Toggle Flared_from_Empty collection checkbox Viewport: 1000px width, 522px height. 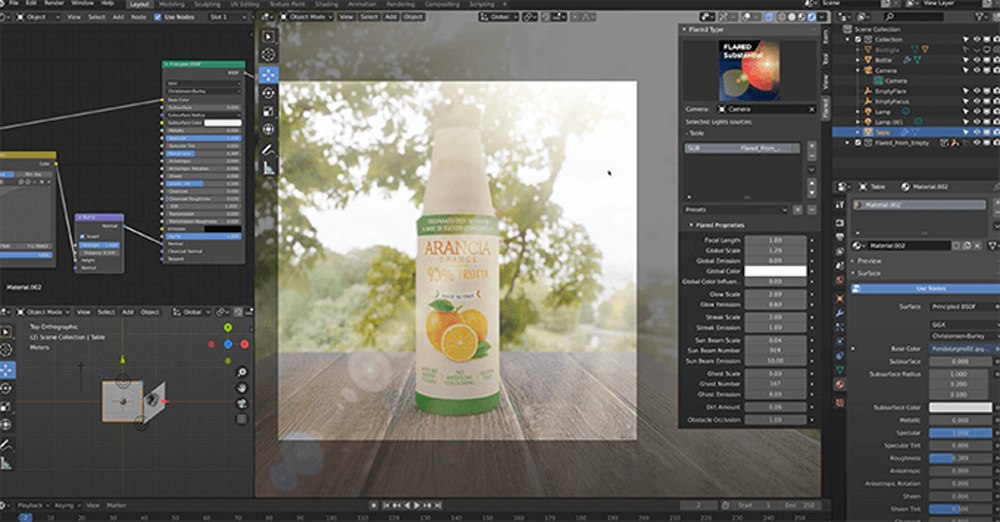pyautogui.click(x=858, y=143)
